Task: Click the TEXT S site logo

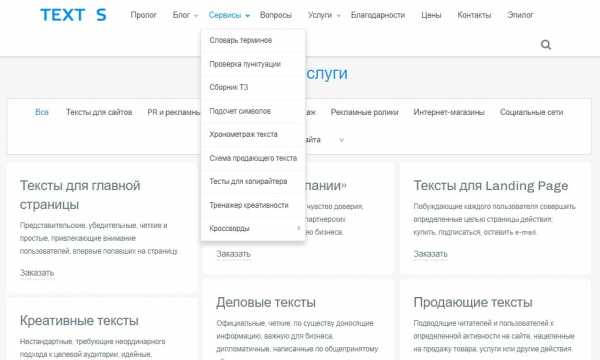Action: [x=73, y=15]
